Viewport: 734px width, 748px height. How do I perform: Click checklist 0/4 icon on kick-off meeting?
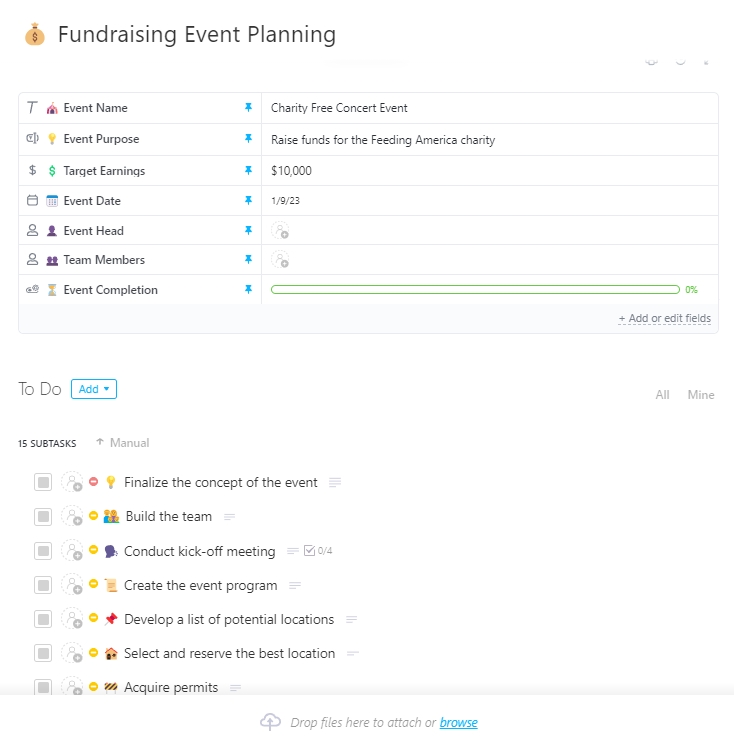click(317, 551)
